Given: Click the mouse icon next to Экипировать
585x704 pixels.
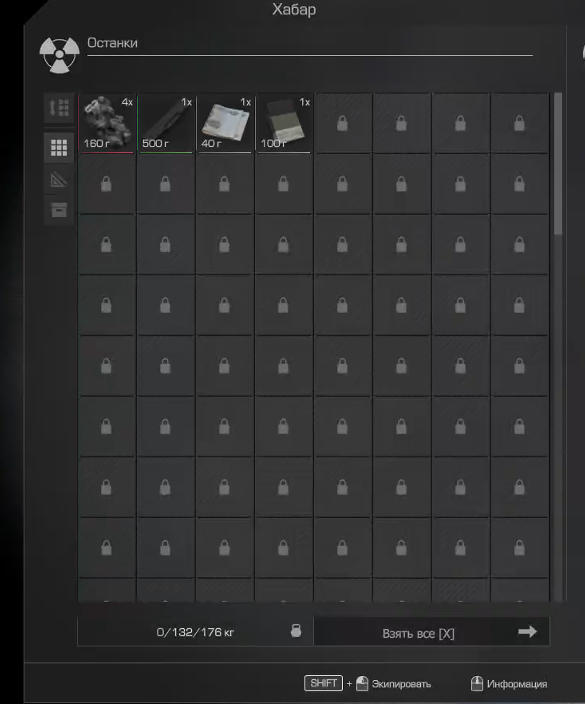Looking at the screenshot, I should (x=362, y=683).
